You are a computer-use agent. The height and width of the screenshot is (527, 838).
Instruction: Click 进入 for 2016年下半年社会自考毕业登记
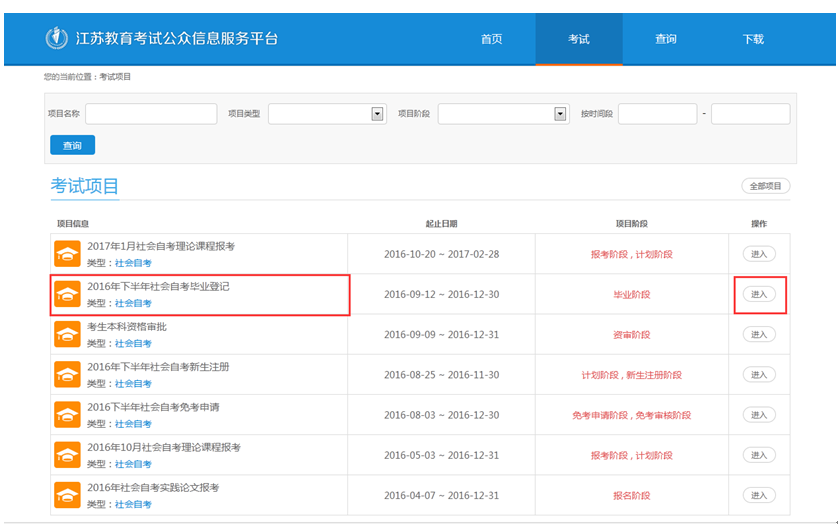(x=759, y=294)
